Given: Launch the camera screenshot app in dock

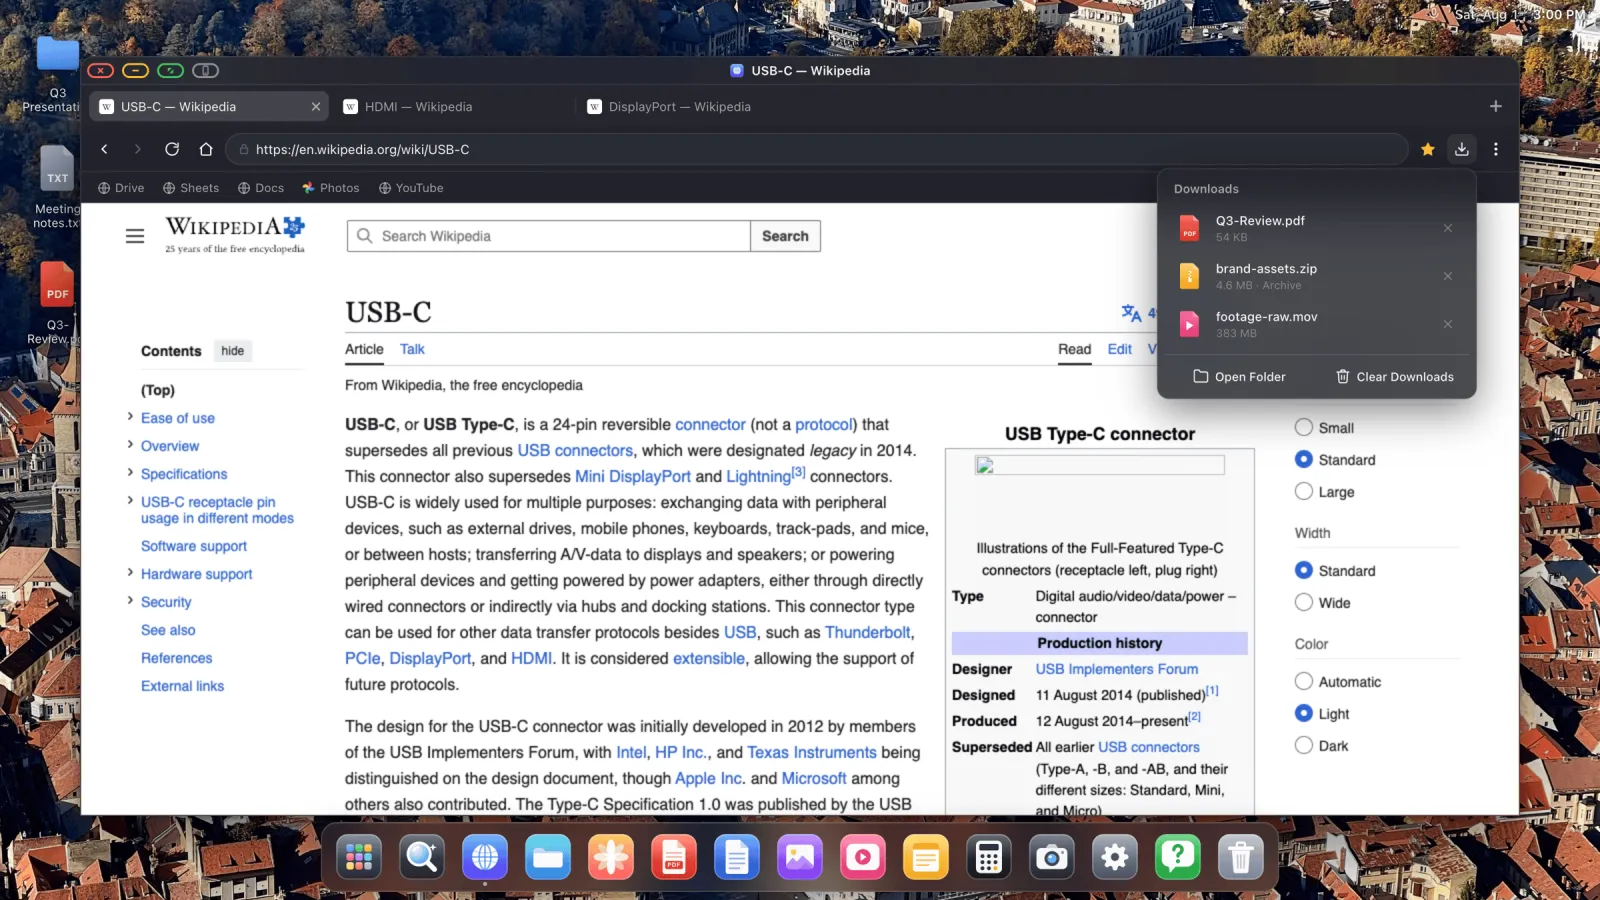Looking at the screenshot, I should [1052, 857].
